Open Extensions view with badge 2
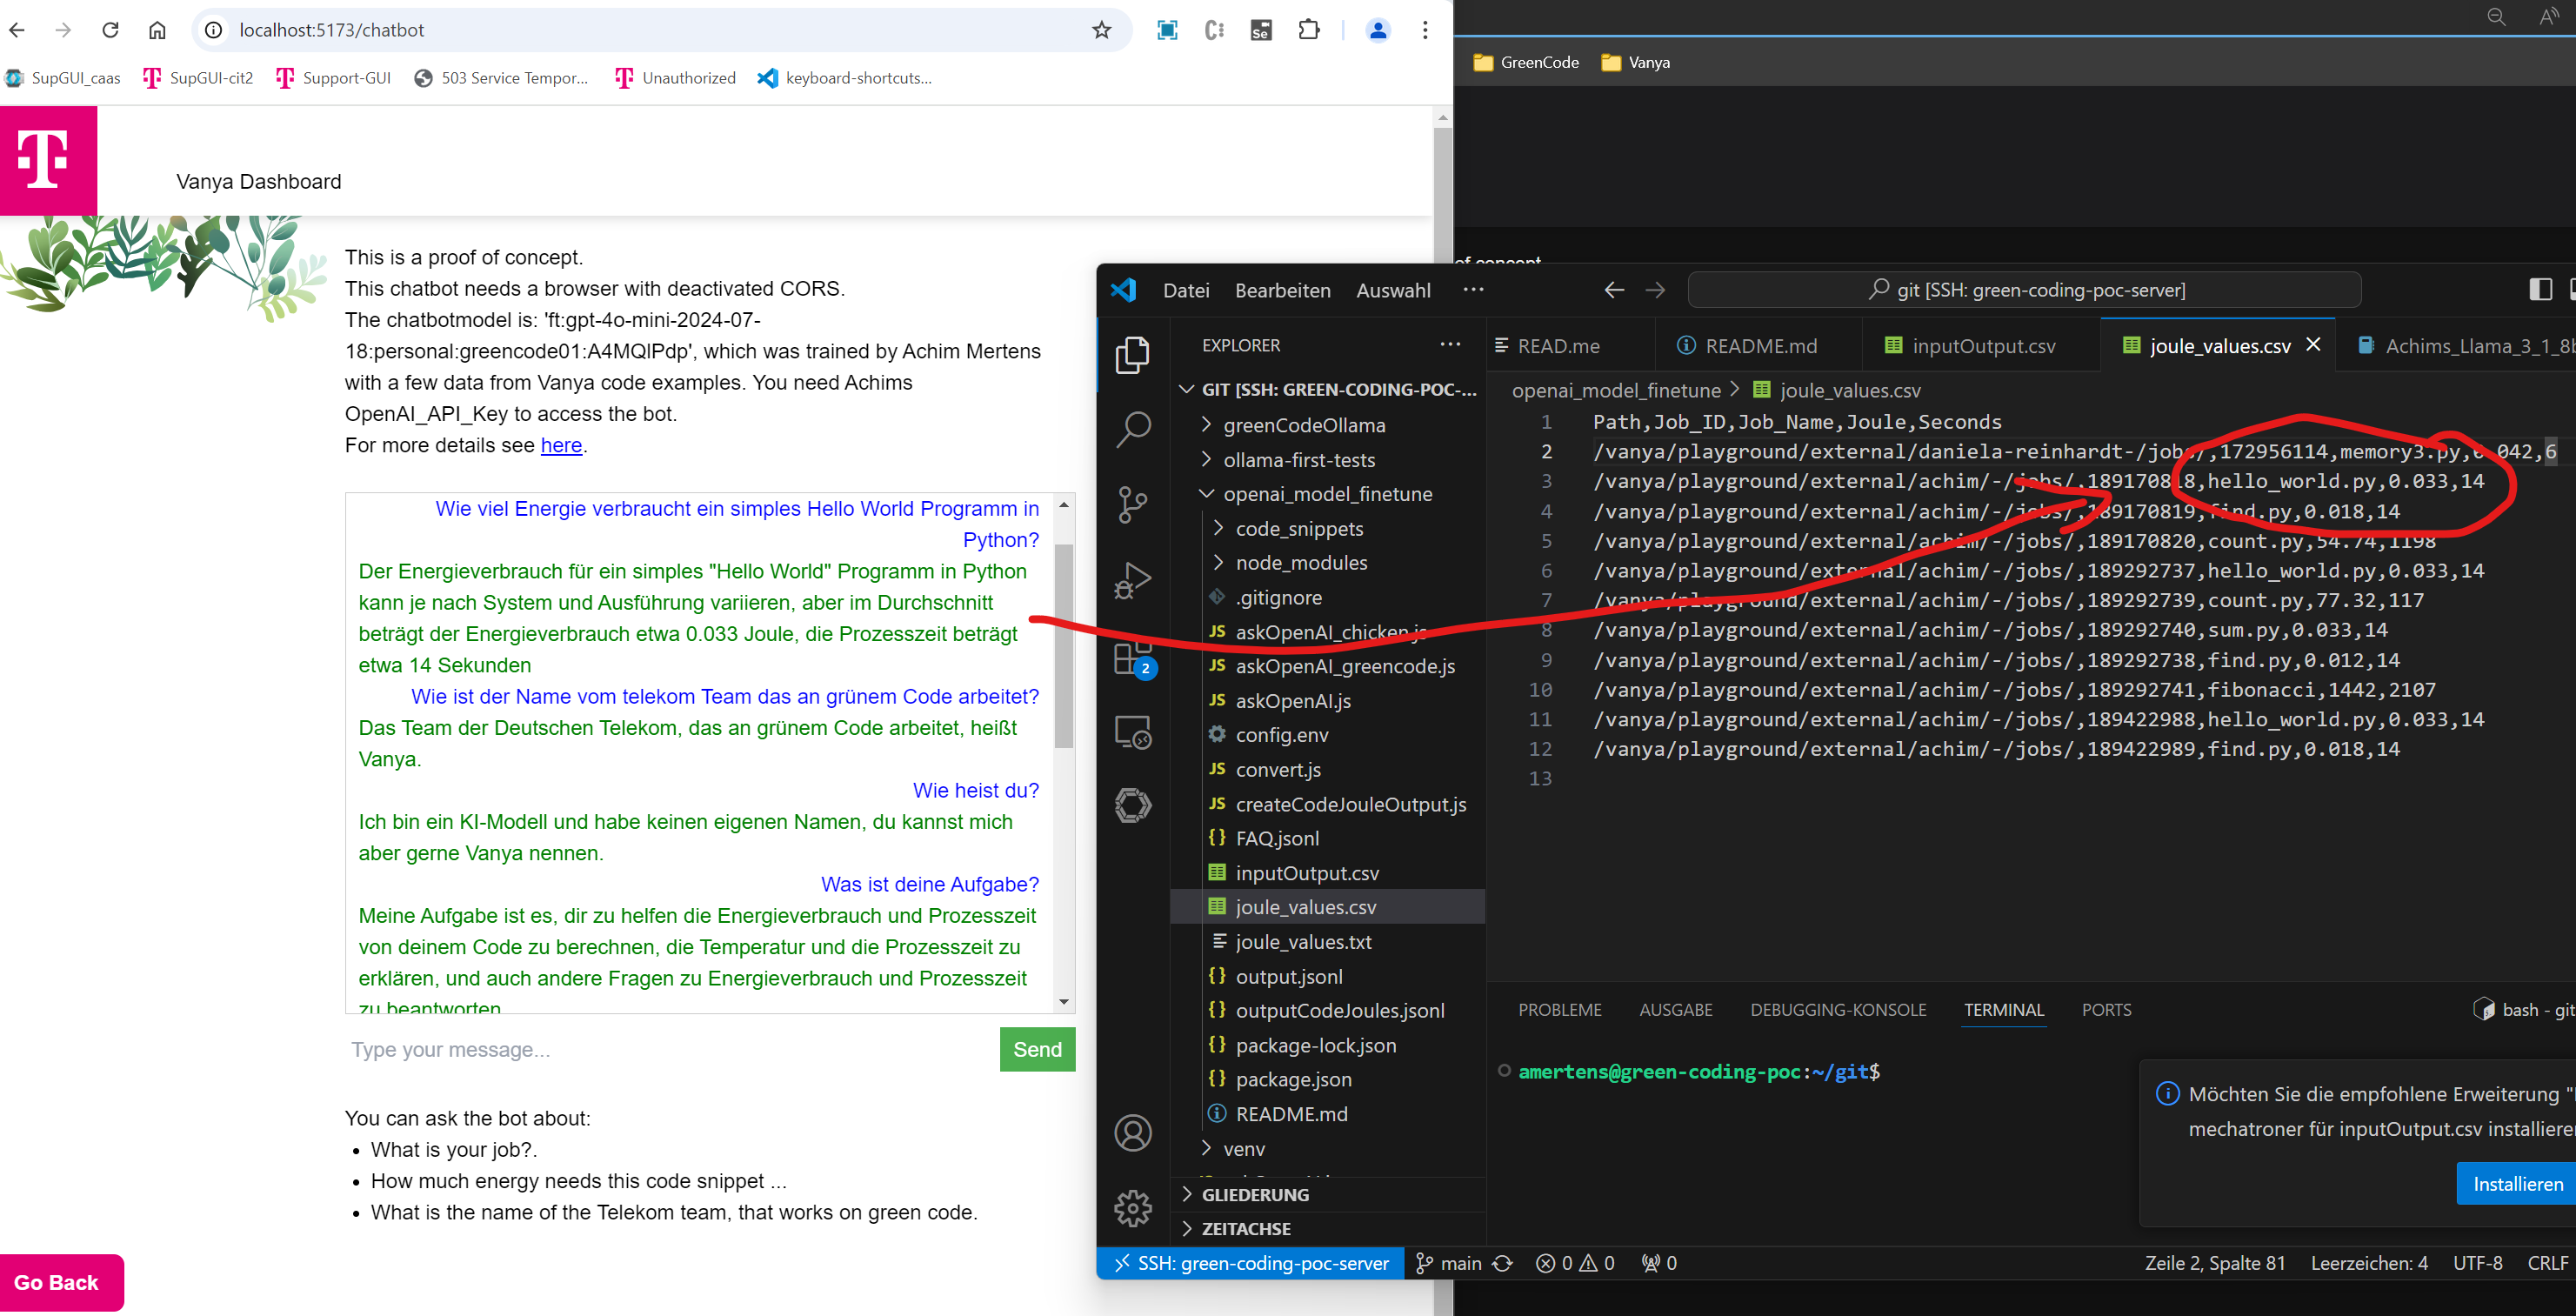Screen dimensions: 2576x1316 tap(1134, 659)
